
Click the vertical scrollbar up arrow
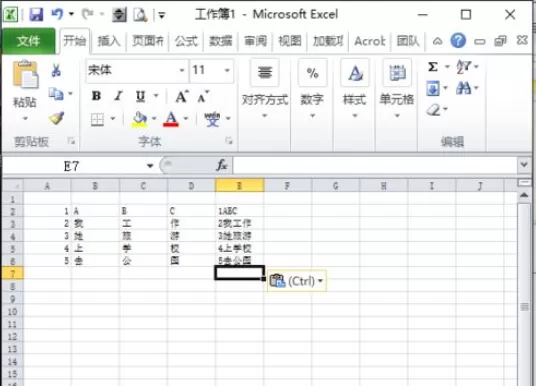point(524,195)
